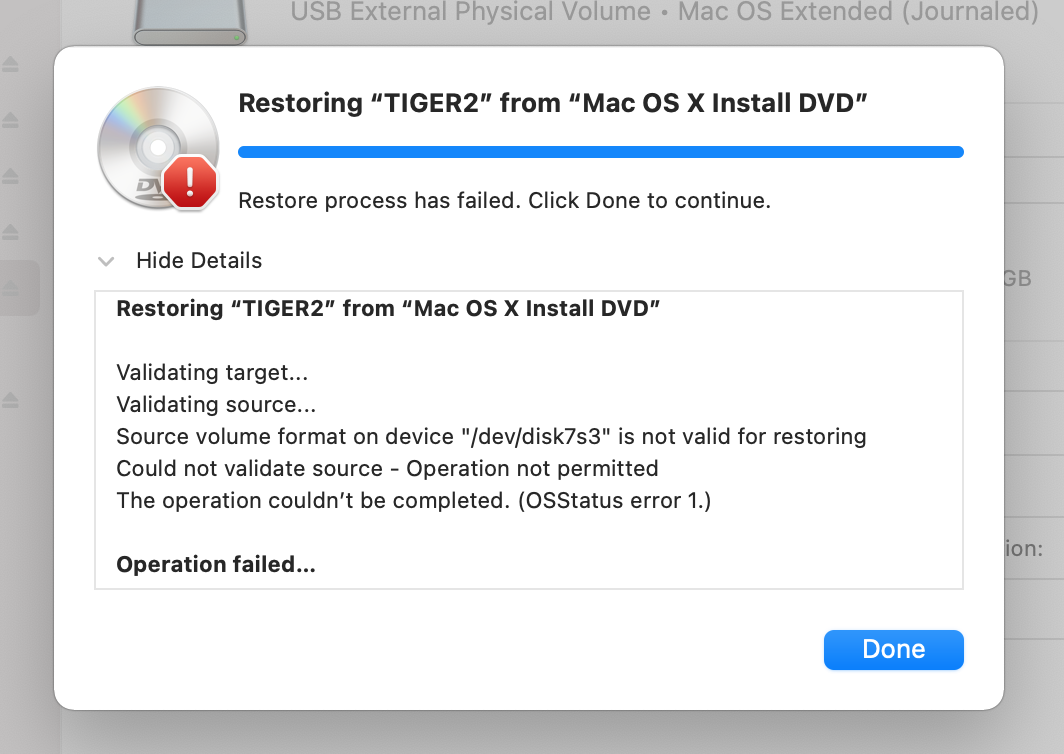Click the external drive icon behind dialog
This screenshot has height=754, width=1064.
click(x=190, y=22)
